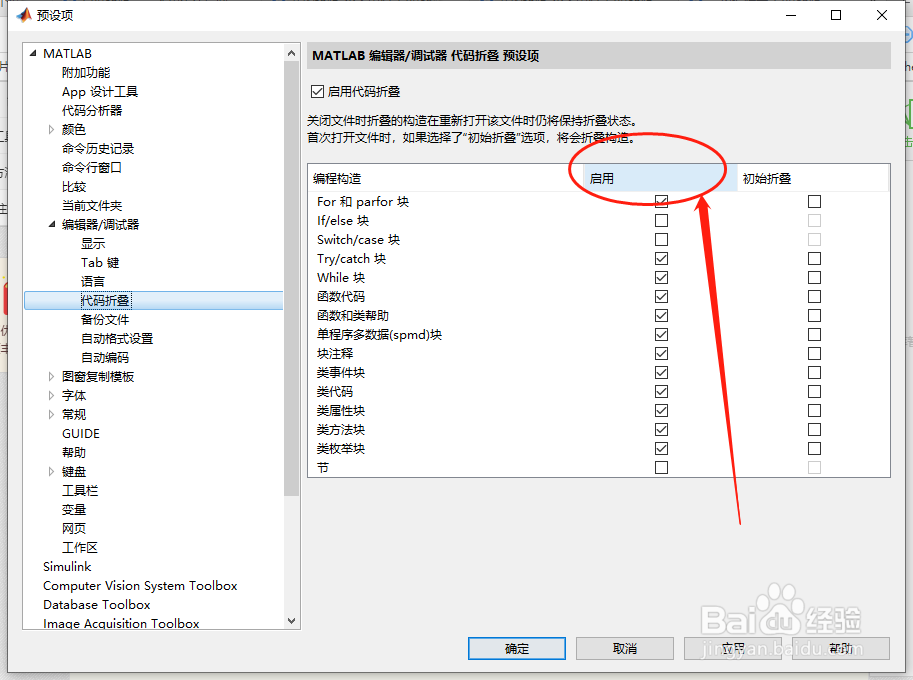Image resolution: width=913 pixels, height=680 pixels.
Task: Click the 确定 button
Action: 516,648
